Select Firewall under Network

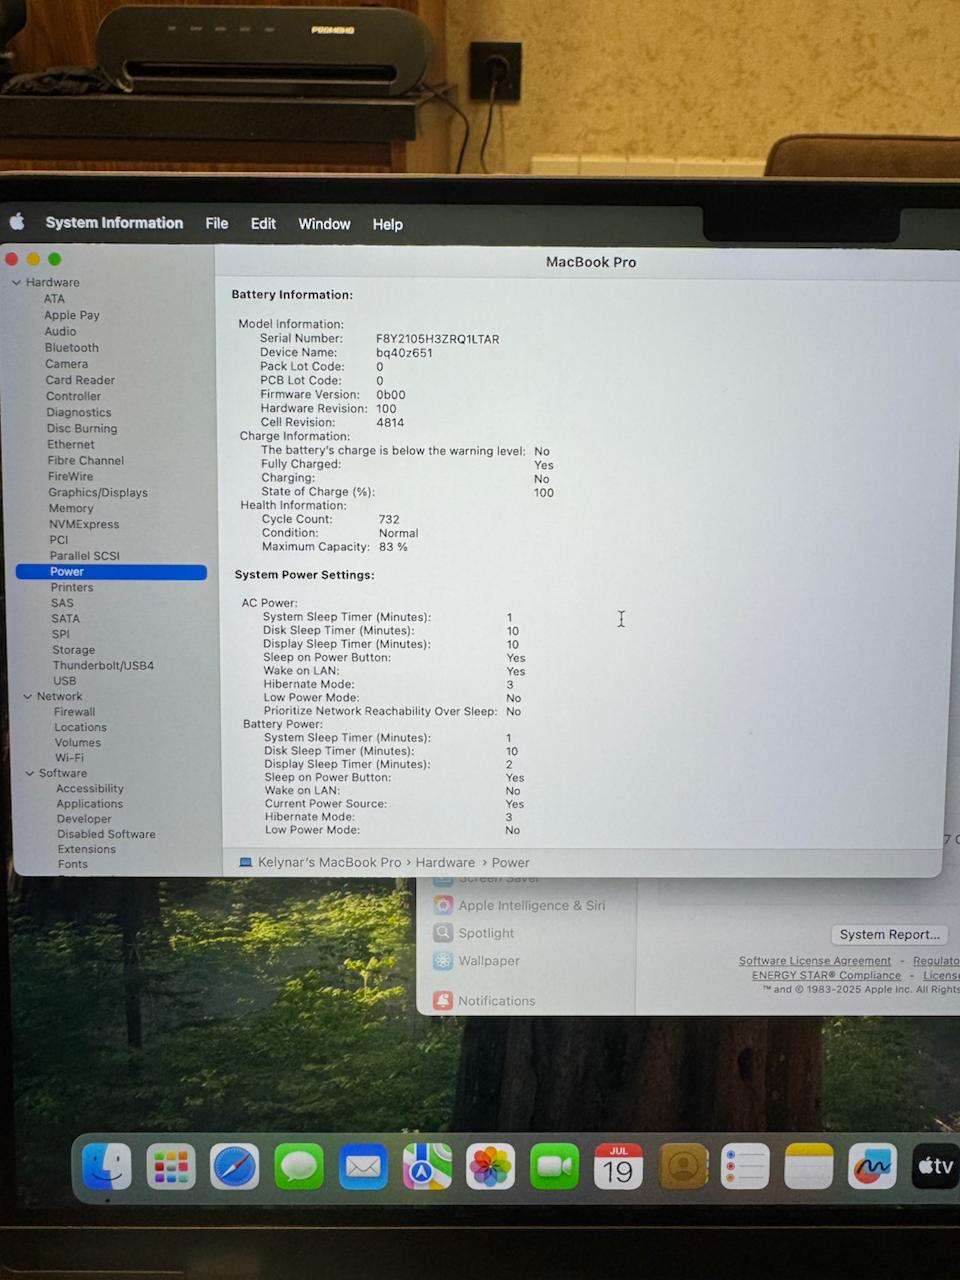(75, 711)
